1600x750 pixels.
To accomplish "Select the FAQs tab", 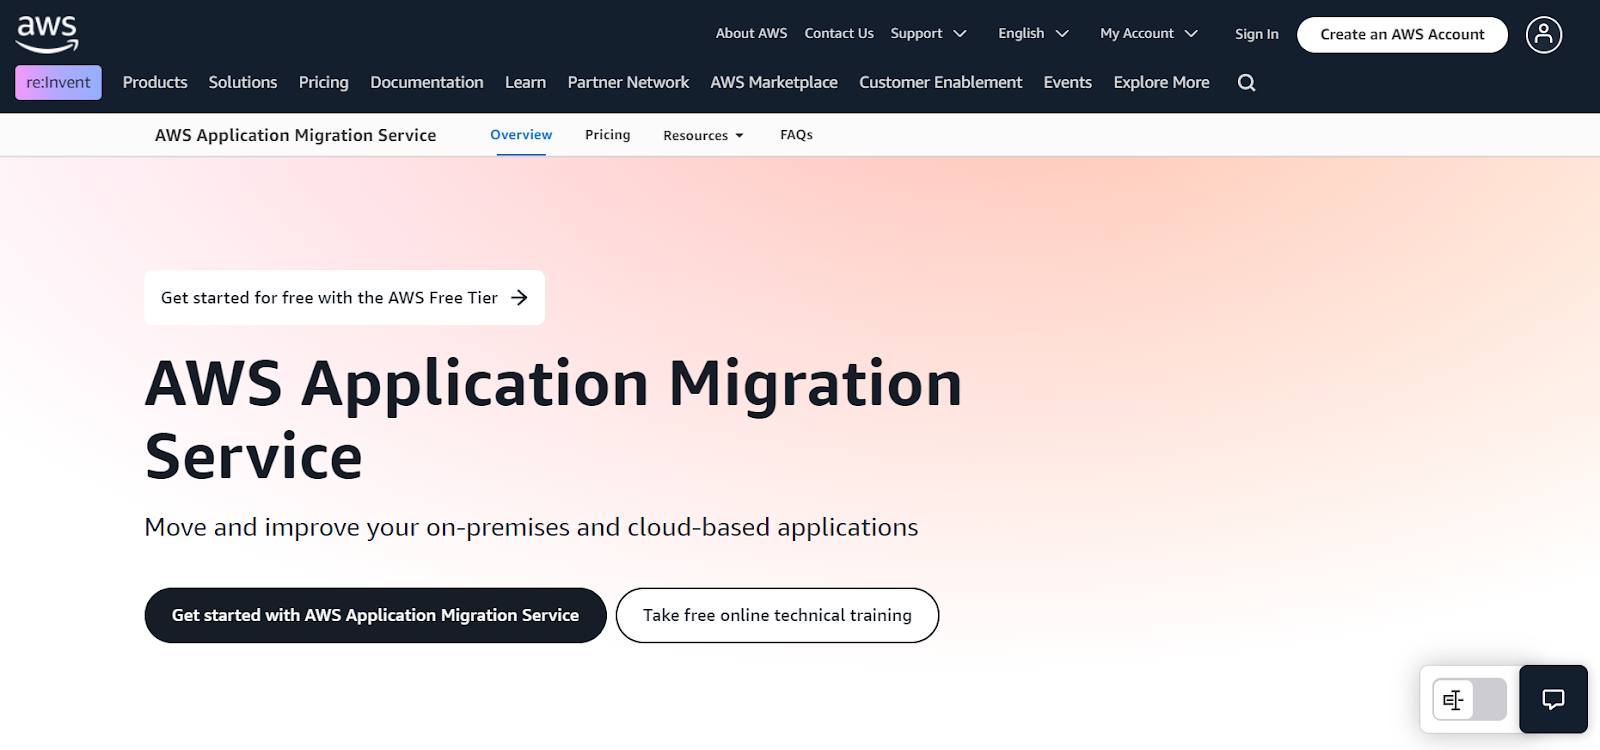I will tap(796, 135).
